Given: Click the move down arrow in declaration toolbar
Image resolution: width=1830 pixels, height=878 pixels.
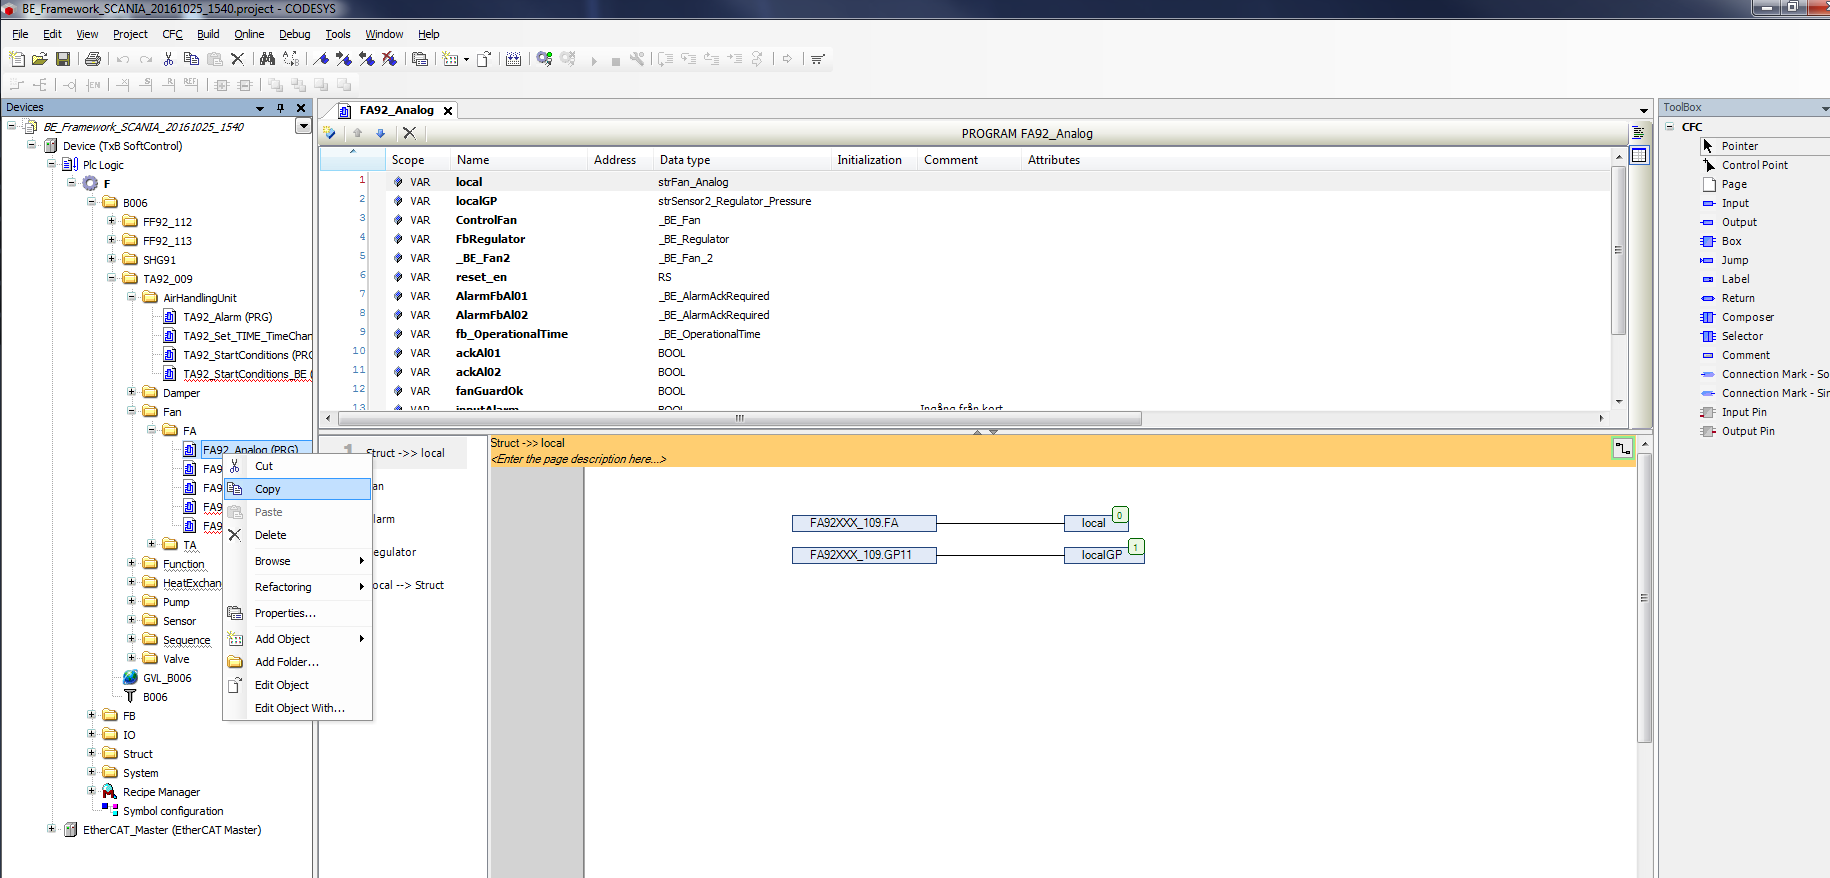Looking at the screenshot, I should (381, 133).
